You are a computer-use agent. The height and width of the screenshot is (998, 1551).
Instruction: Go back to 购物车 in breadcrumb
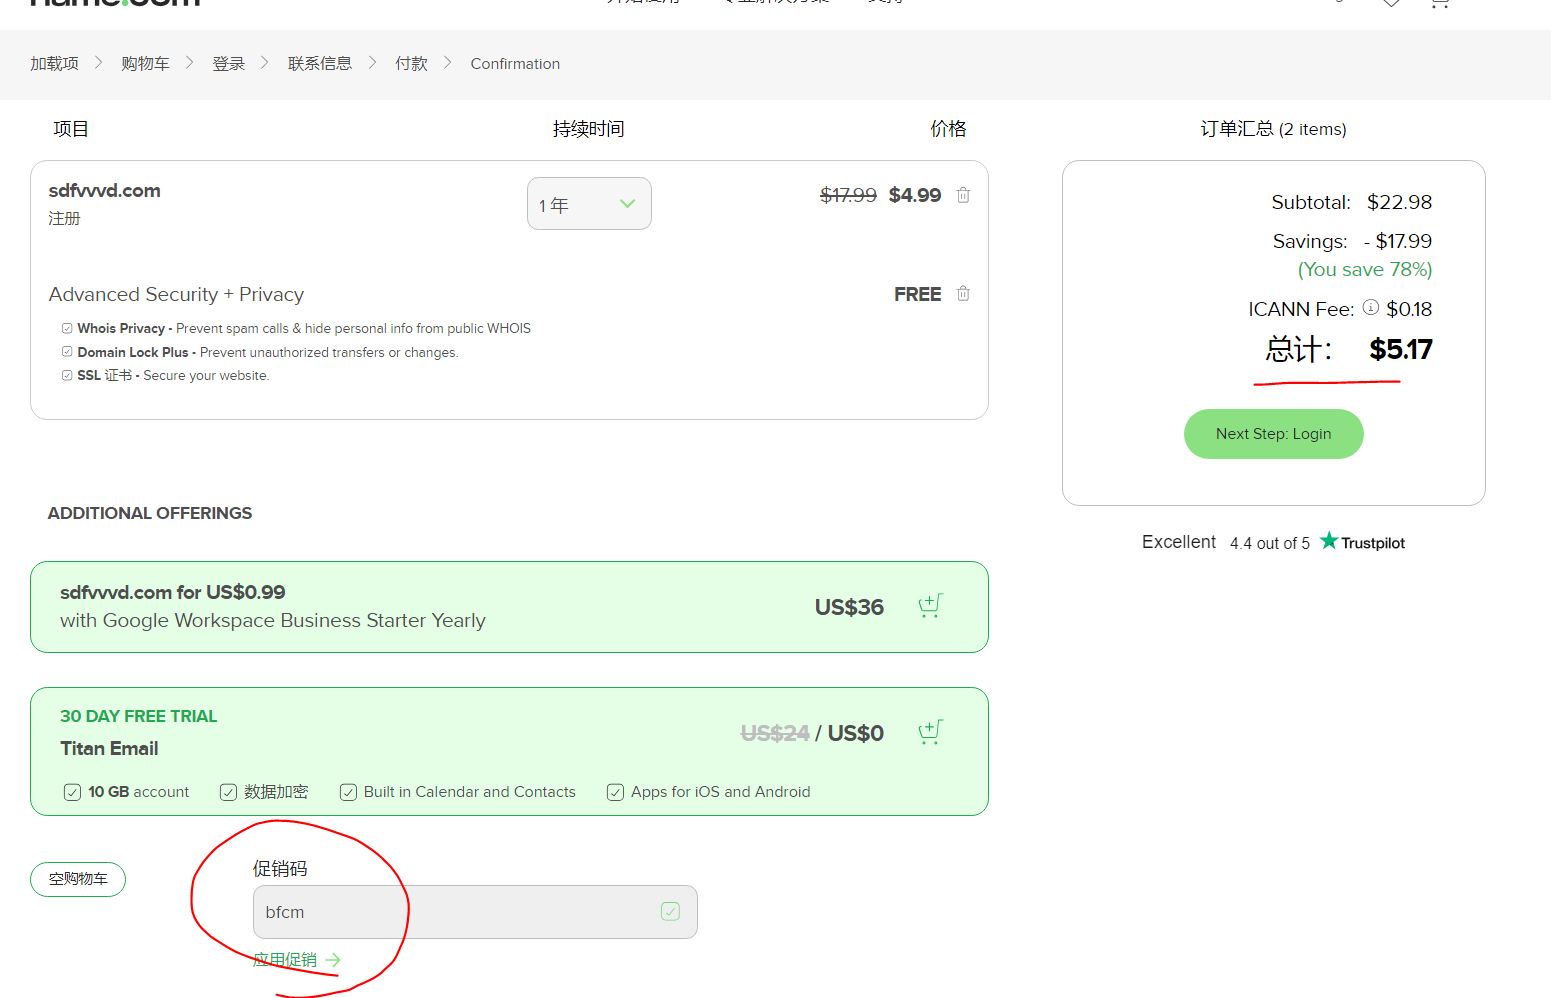pyautogui.click(x=145, y=63)
